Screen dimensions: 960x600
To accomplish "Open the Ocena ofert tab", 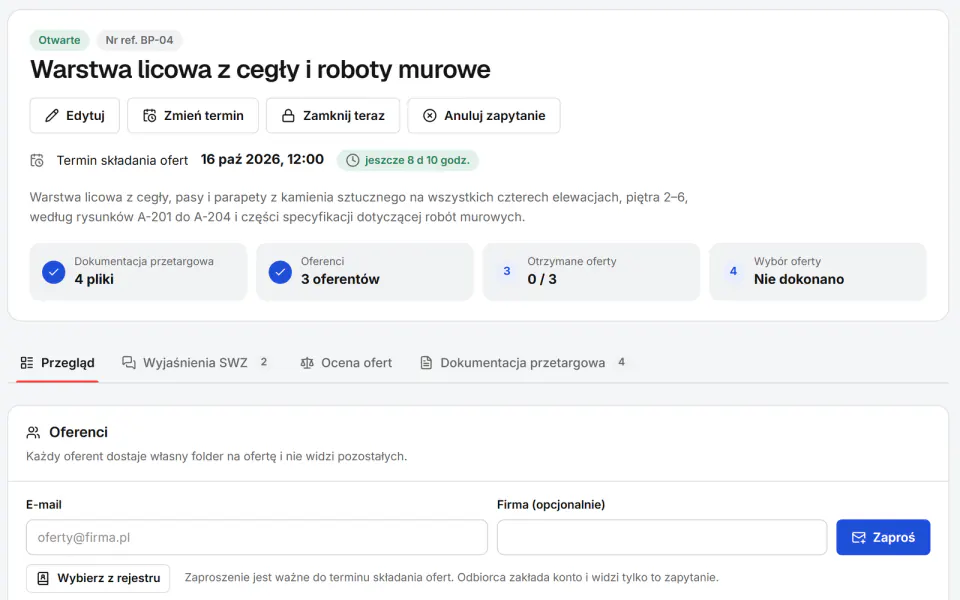I will [x=346, y=363].
